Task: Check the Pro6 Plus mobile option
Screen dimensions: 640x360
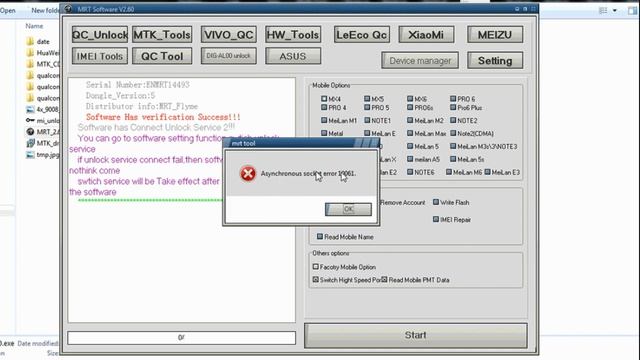Action: (x=453, y=108)
